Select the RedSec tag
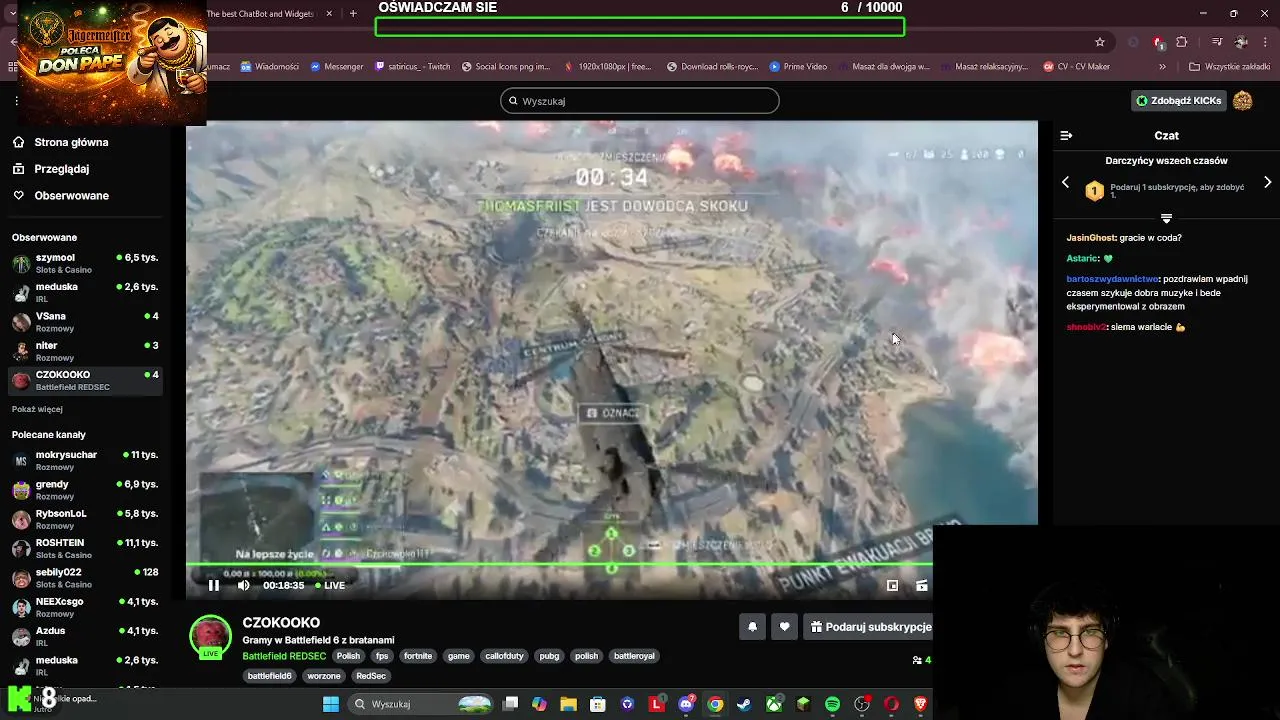The height and width of the screenshot is (720, 1280). pyautogui.click(x=371, y=676)
